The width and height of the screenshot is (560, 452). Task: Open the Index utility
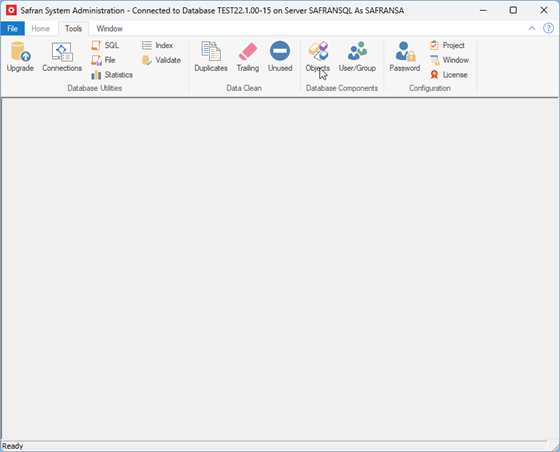tap(157, 45)
